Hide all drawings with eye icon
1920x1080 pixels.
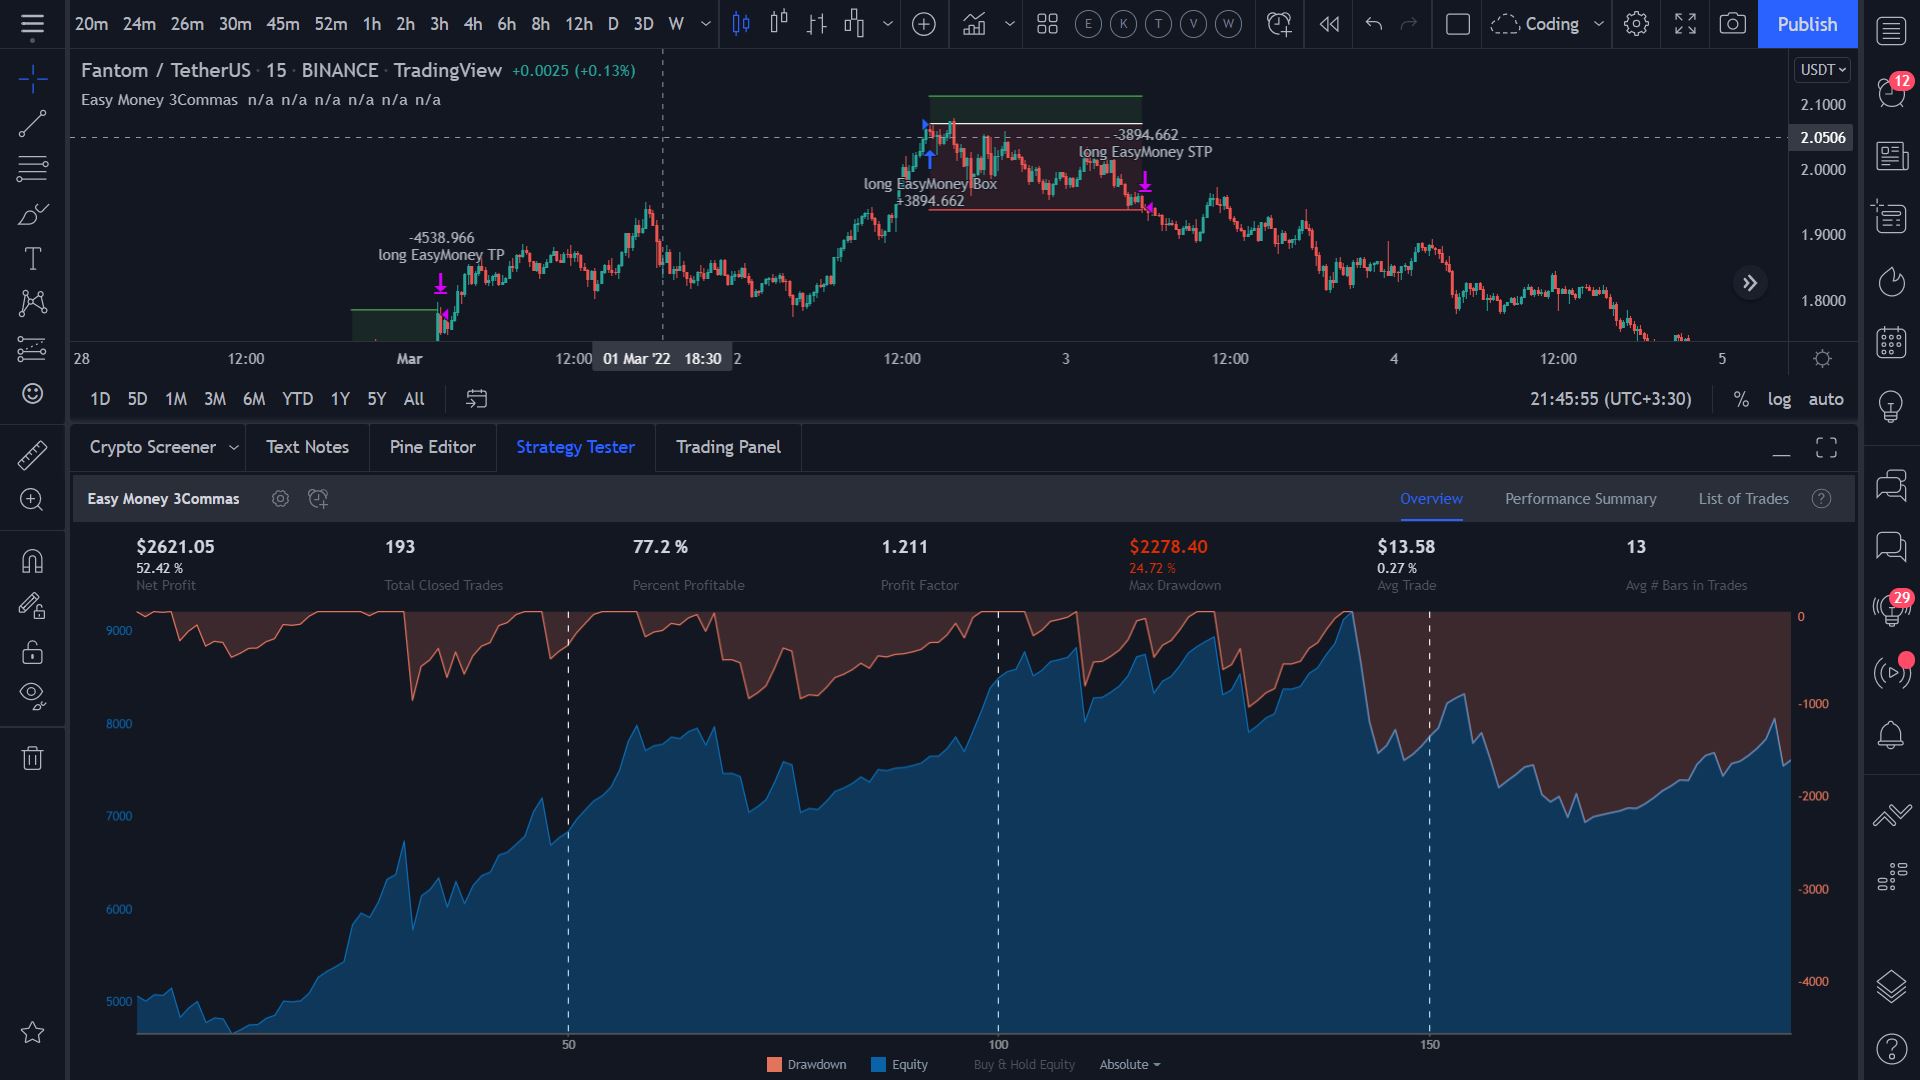tap(32, 696)
